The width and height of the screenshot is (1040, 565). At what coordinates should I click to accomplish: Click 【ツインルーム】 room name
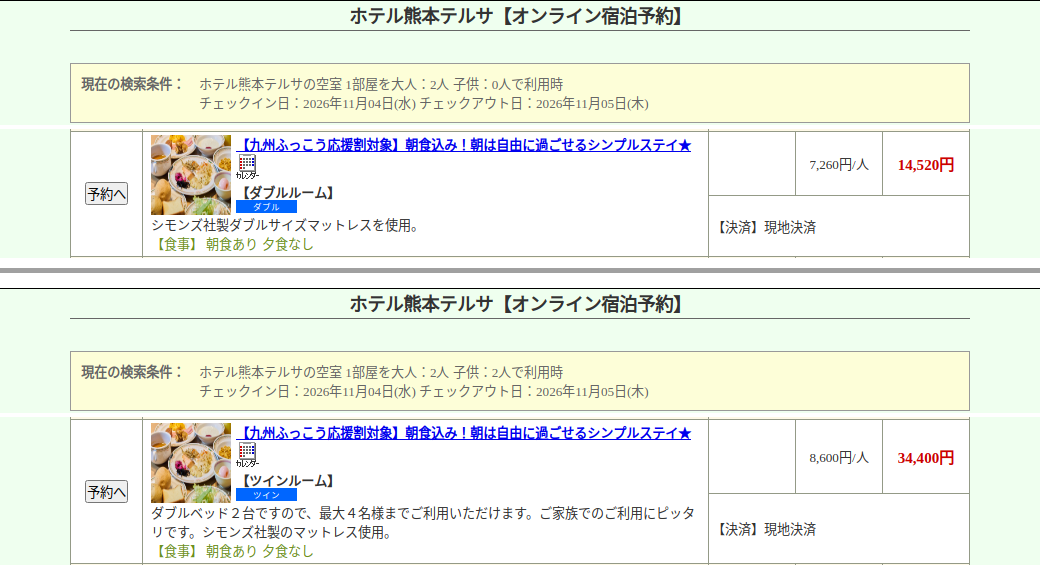click(287, 481)
